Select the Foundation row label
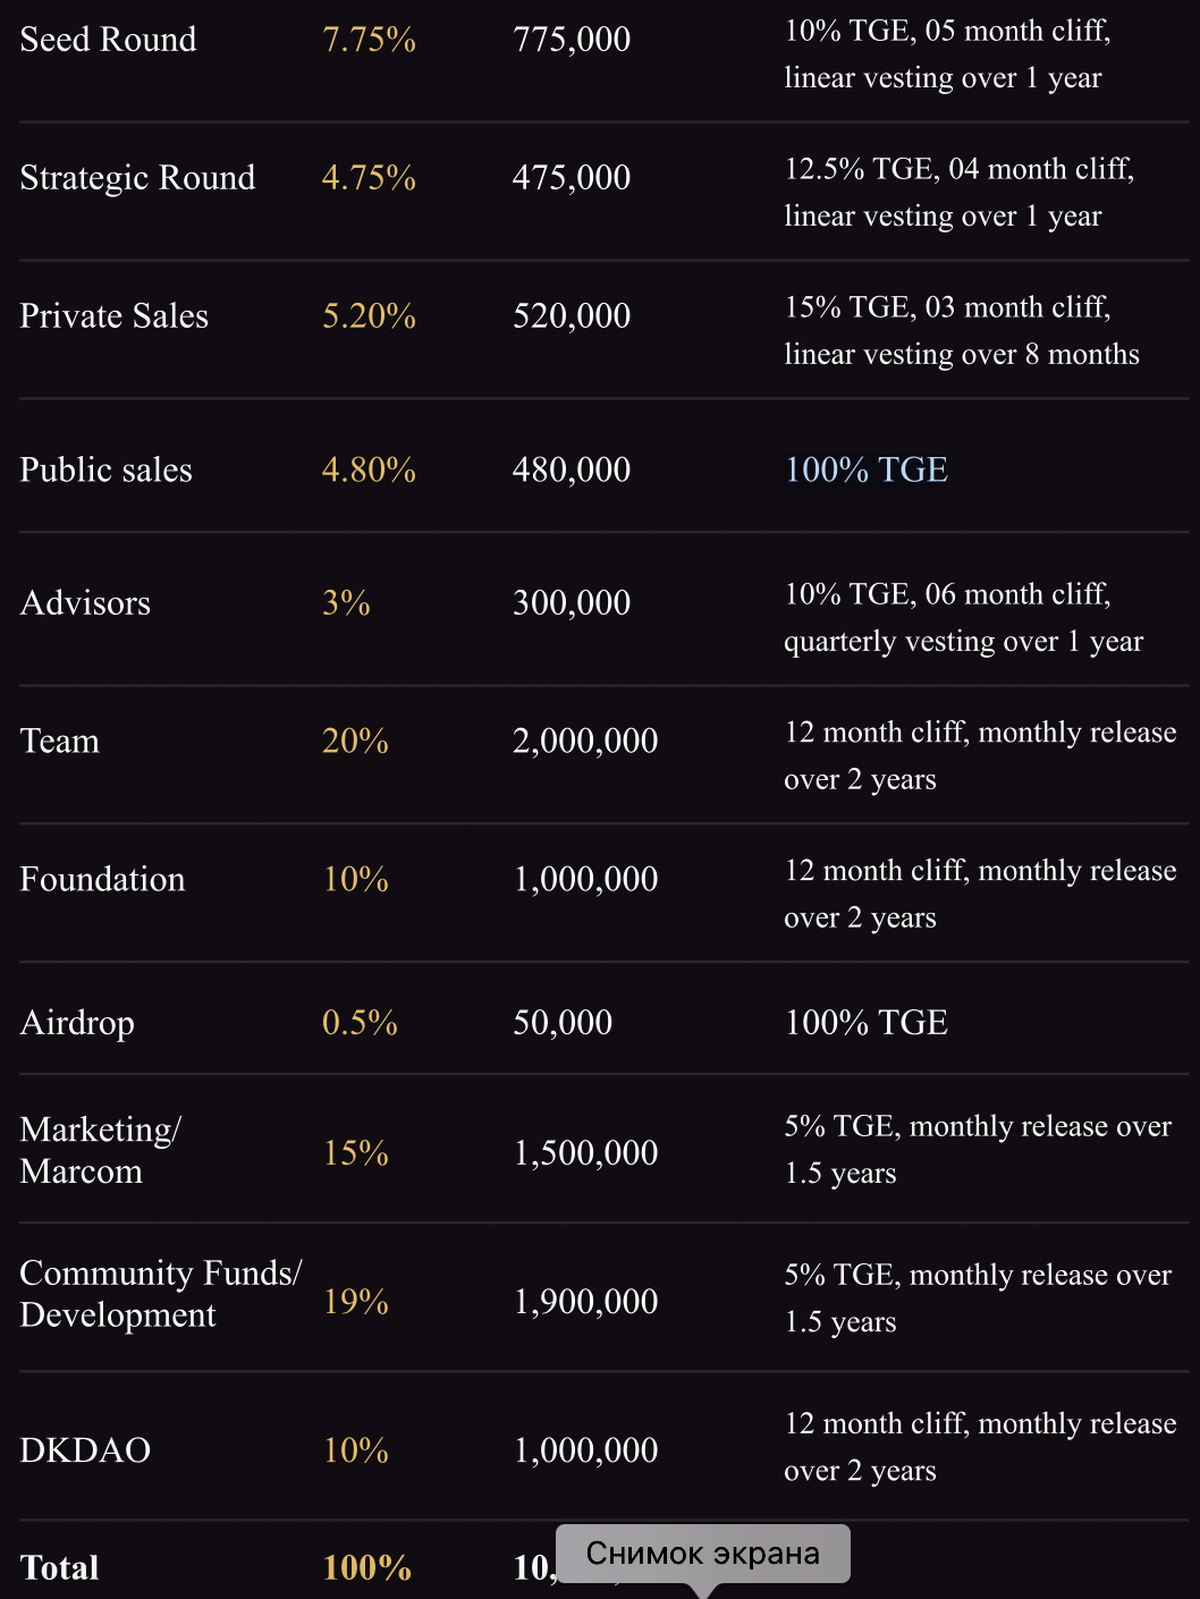The height and width of the screenshot is (1599, 1200). [x=102, y=879]
